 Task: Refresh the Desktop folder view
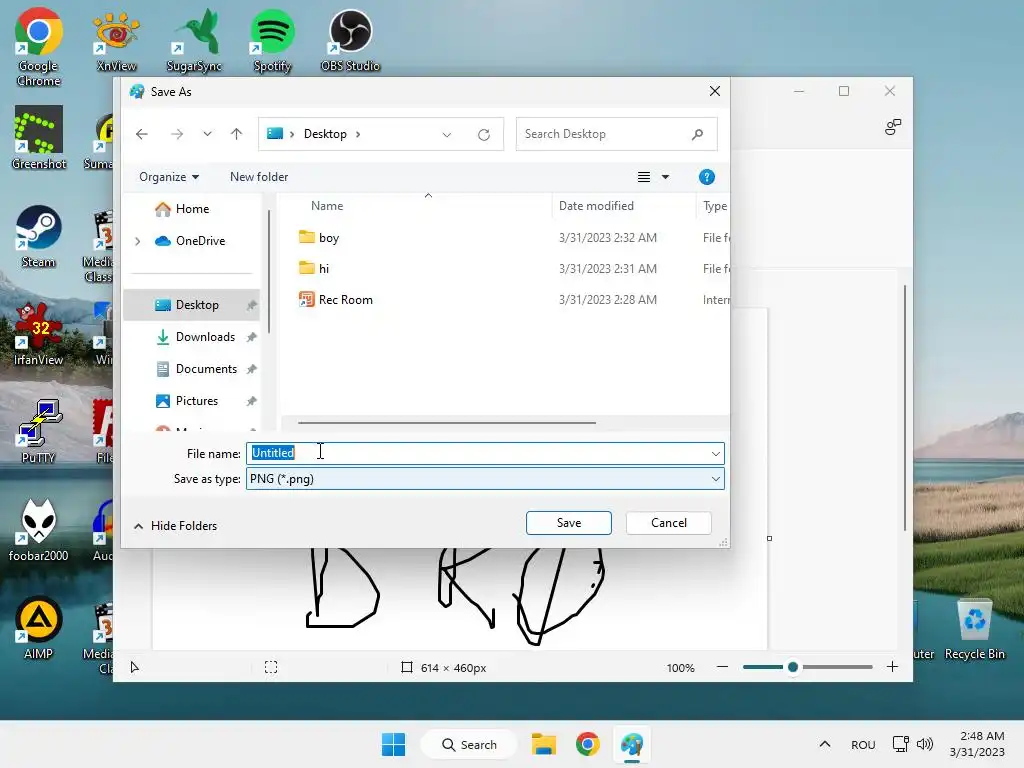484,135
